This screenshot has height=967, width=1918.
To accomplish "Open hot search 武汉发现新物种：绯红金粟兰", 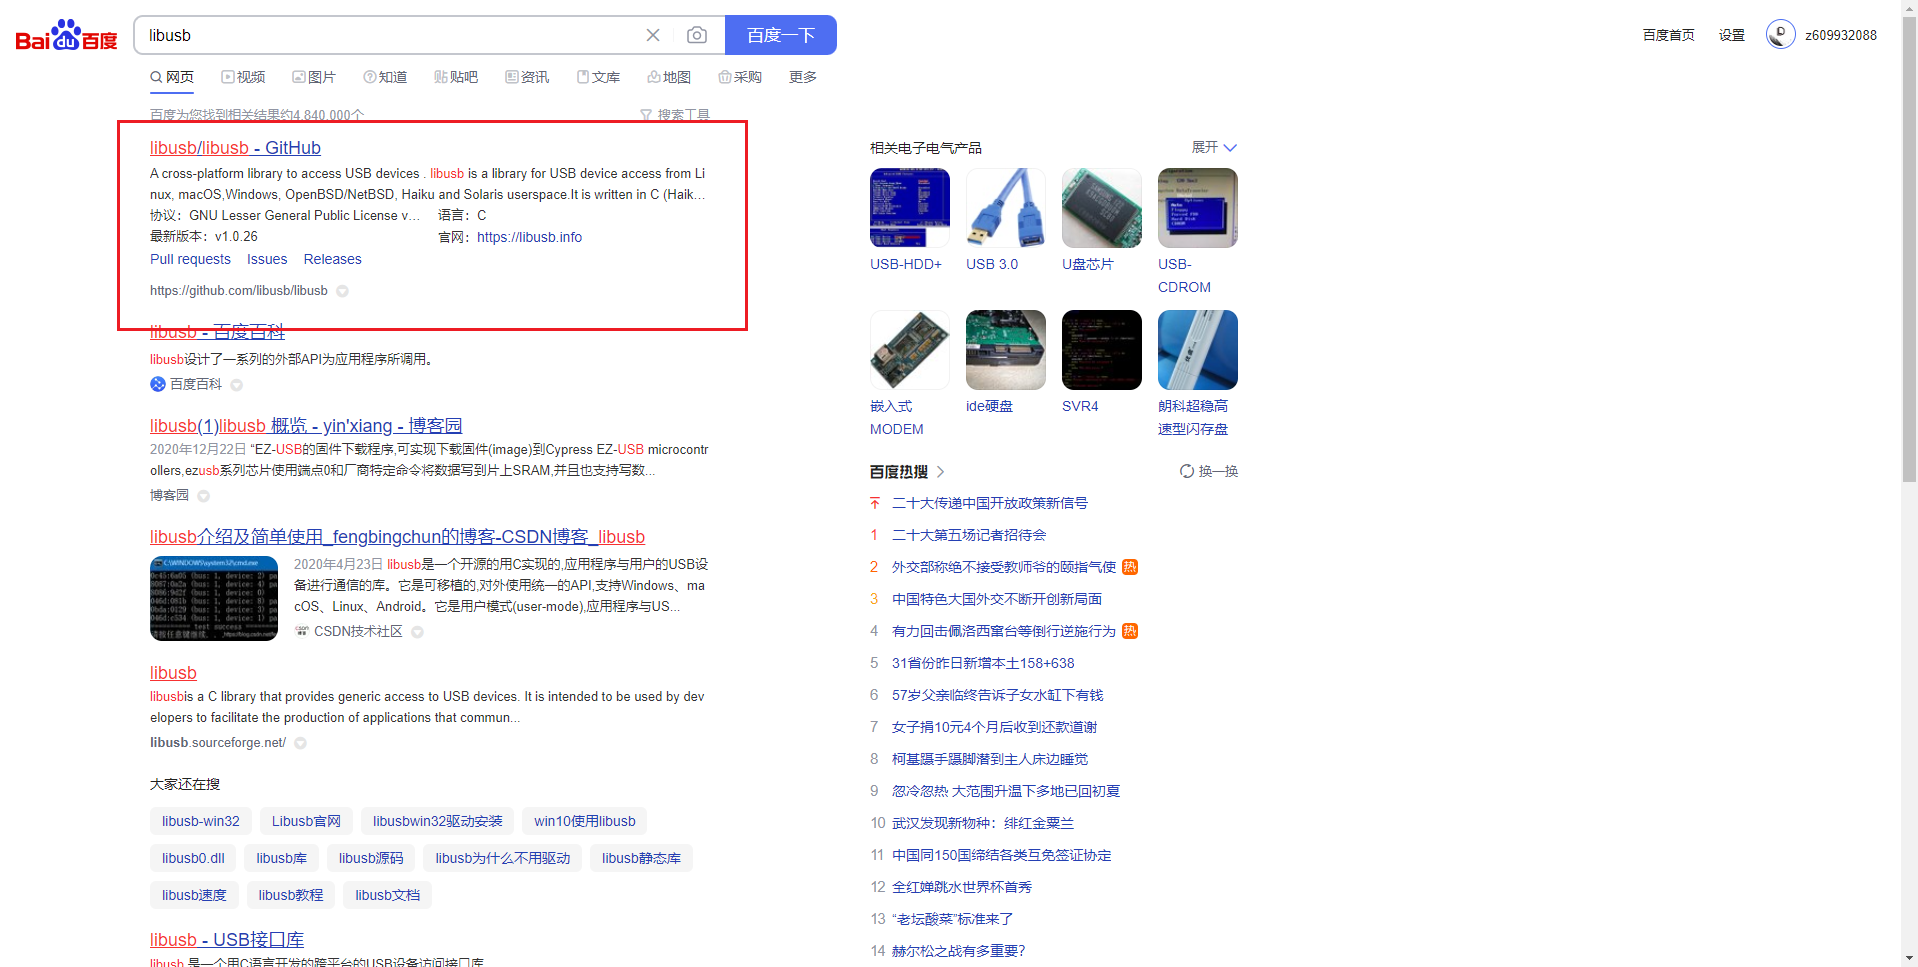I will (x=983, y=823).
